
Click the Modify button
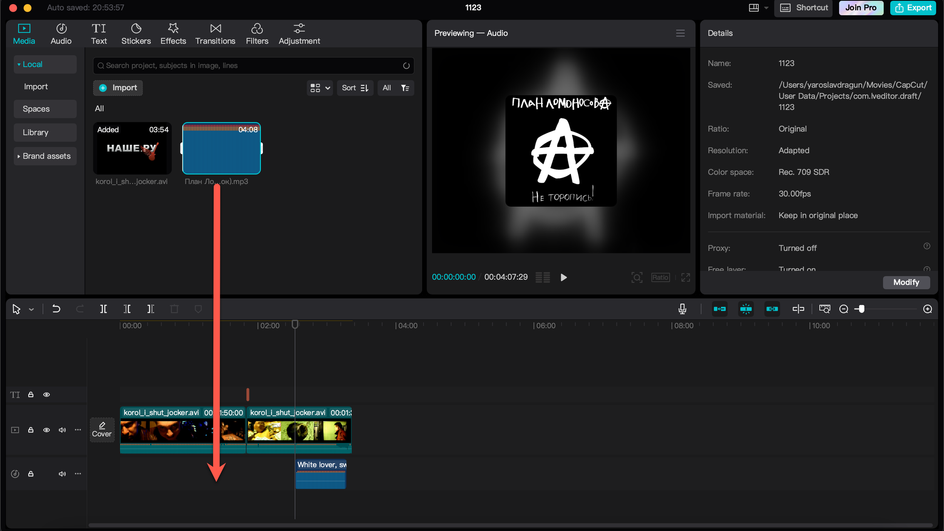pyautogui.click(x=906, y=282)
